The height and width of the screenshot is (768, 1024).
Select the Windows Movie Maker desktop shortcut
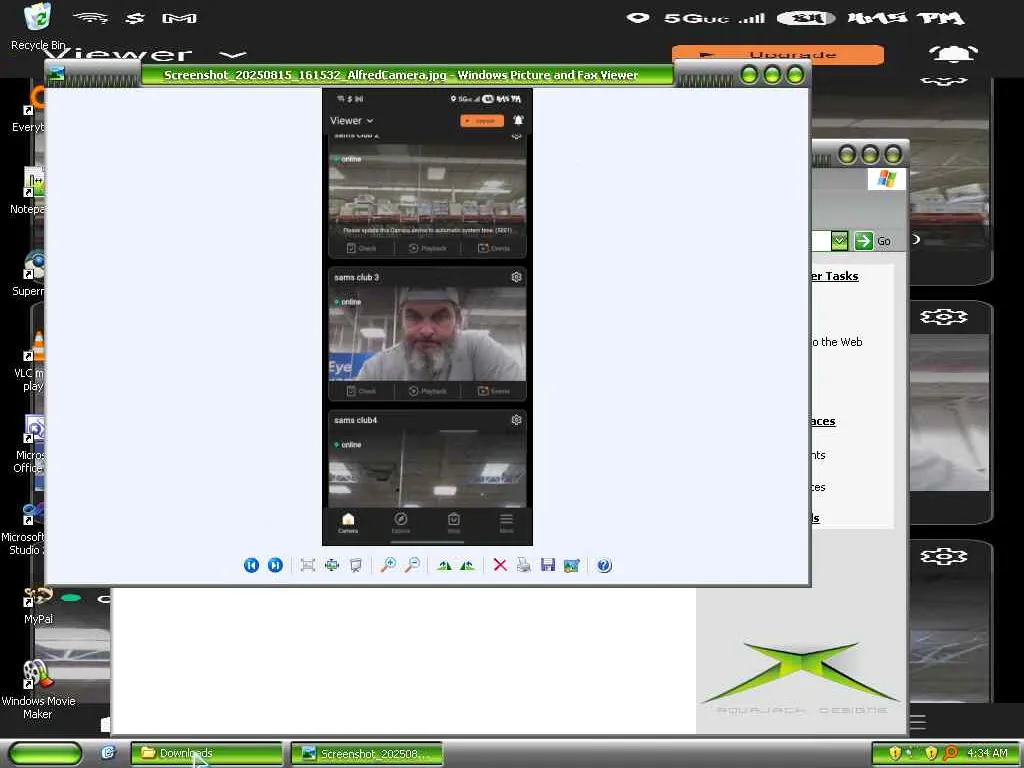click(x=38, y=690)
